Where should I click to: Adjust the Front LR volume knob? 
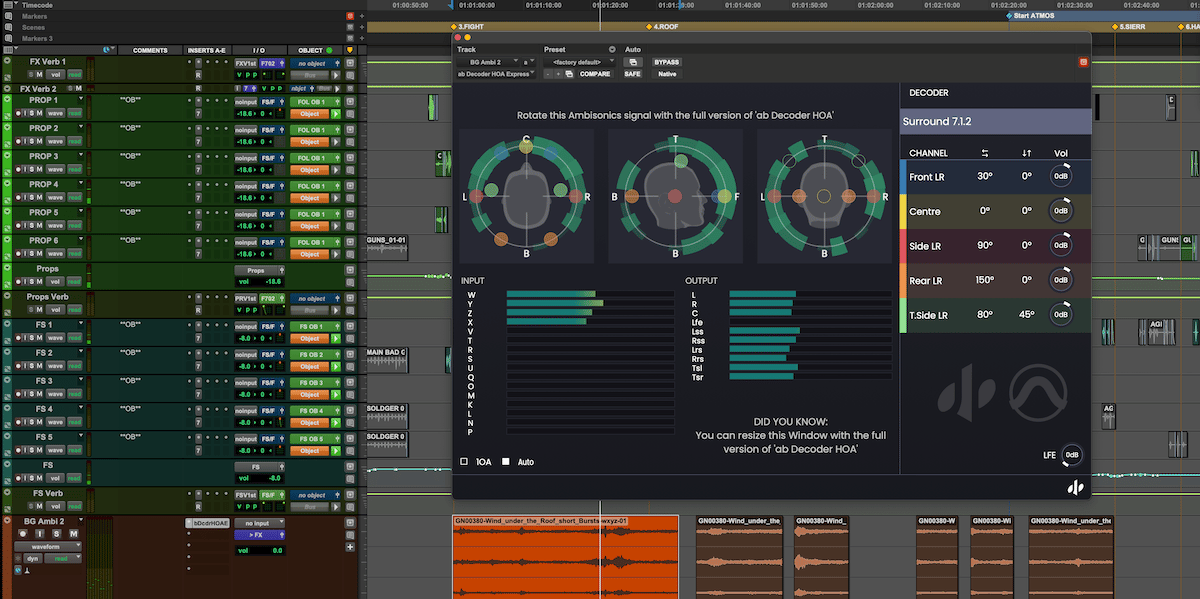(x=1060, y=176)
